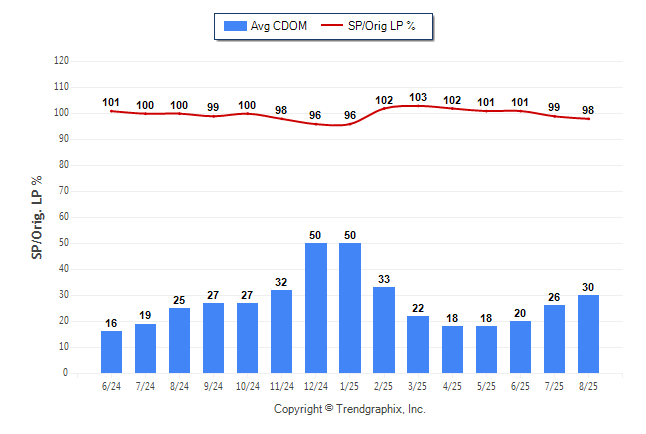This screenshot has height=434, width=646.
Task: Click the y-axis tick label '60'
Action: click(63, 216)
